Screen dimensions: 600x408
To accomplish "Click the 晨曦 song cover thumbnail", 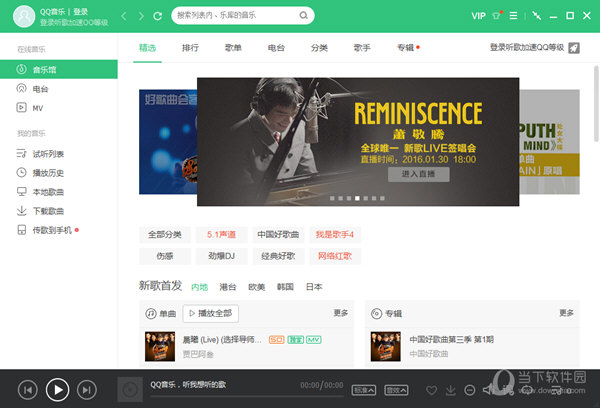I will tap(160, 346).
